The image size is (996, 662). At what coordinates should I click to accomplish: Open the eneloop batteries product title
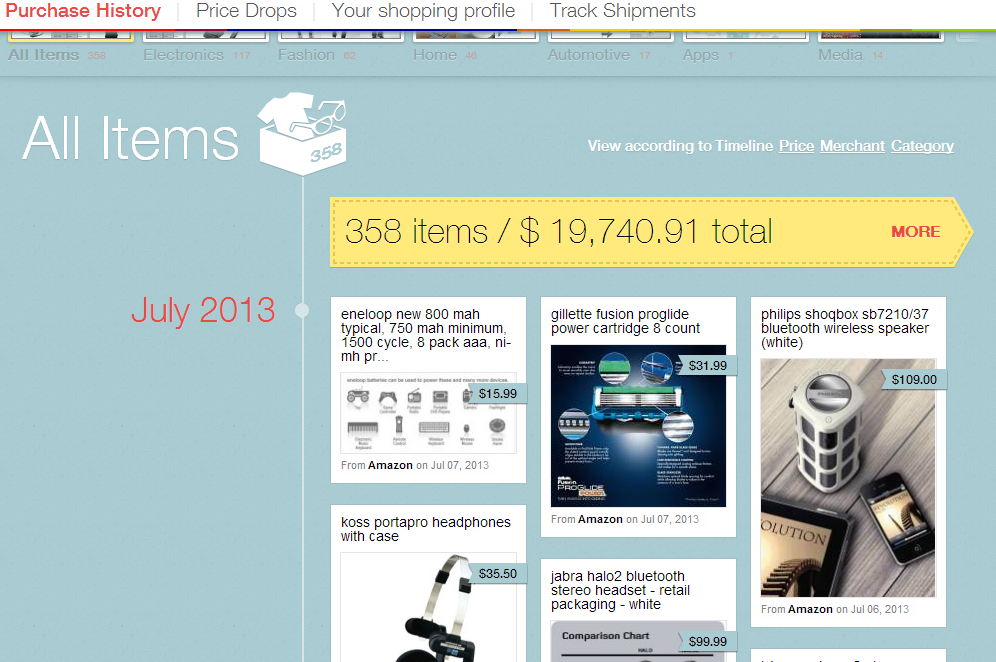coord(426,335)
